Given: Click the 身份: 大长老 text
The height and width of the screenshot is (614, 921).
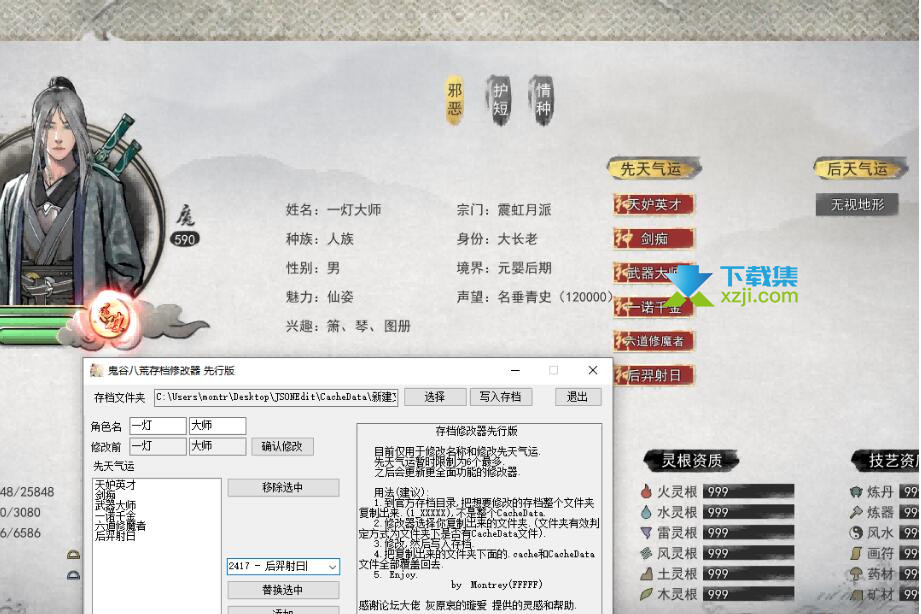Looking at the screenshot, I should point(497,239).
